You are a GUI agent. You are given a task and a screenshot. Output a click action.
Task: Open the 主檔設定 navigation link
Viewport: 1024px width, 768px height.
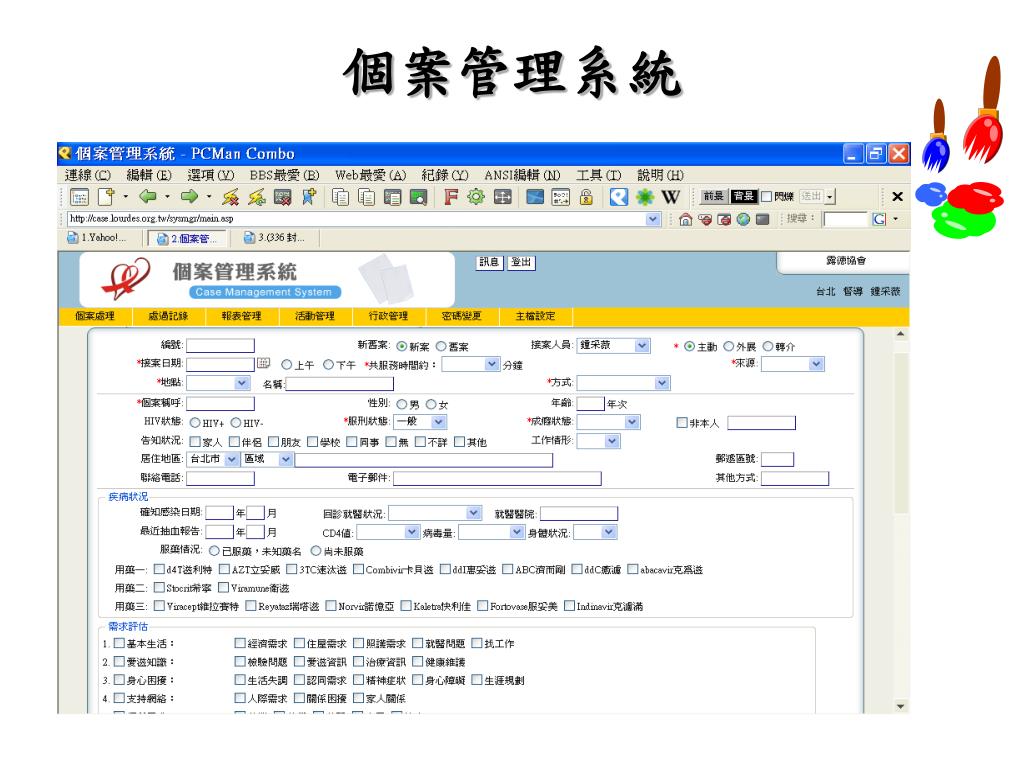coord(536,316)
